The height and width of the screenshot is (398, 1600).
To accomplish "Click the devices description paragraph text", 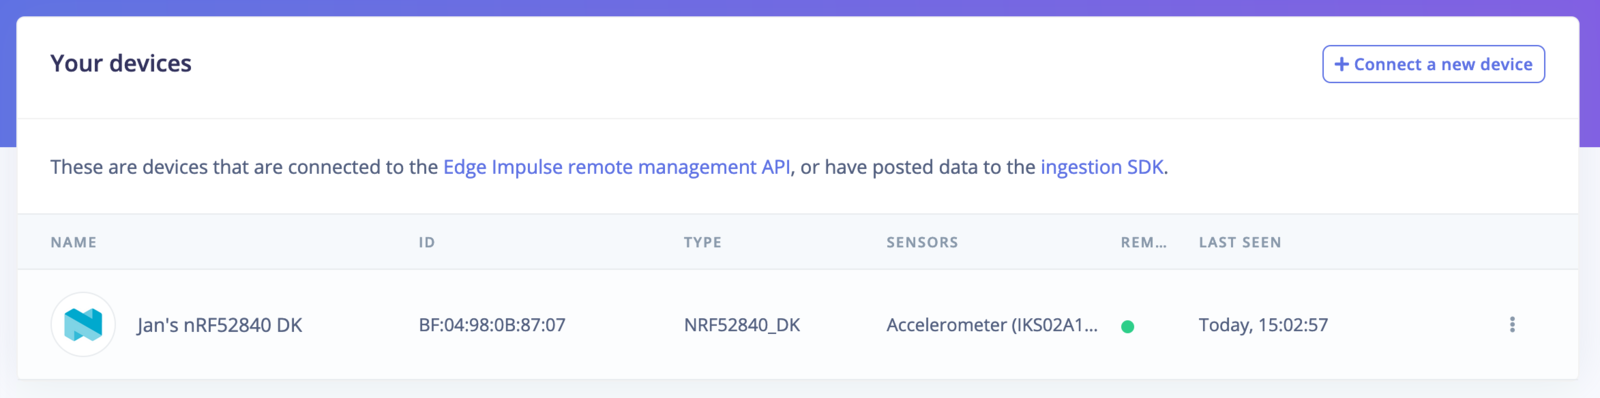I will point(609,167).
